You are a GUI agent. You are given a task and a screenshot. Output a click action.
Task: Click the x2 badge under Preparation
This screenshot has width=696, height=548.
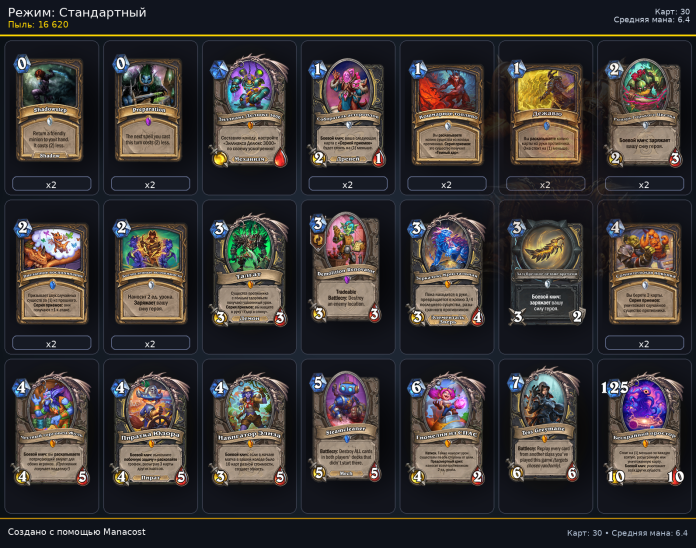pos(150,184)
